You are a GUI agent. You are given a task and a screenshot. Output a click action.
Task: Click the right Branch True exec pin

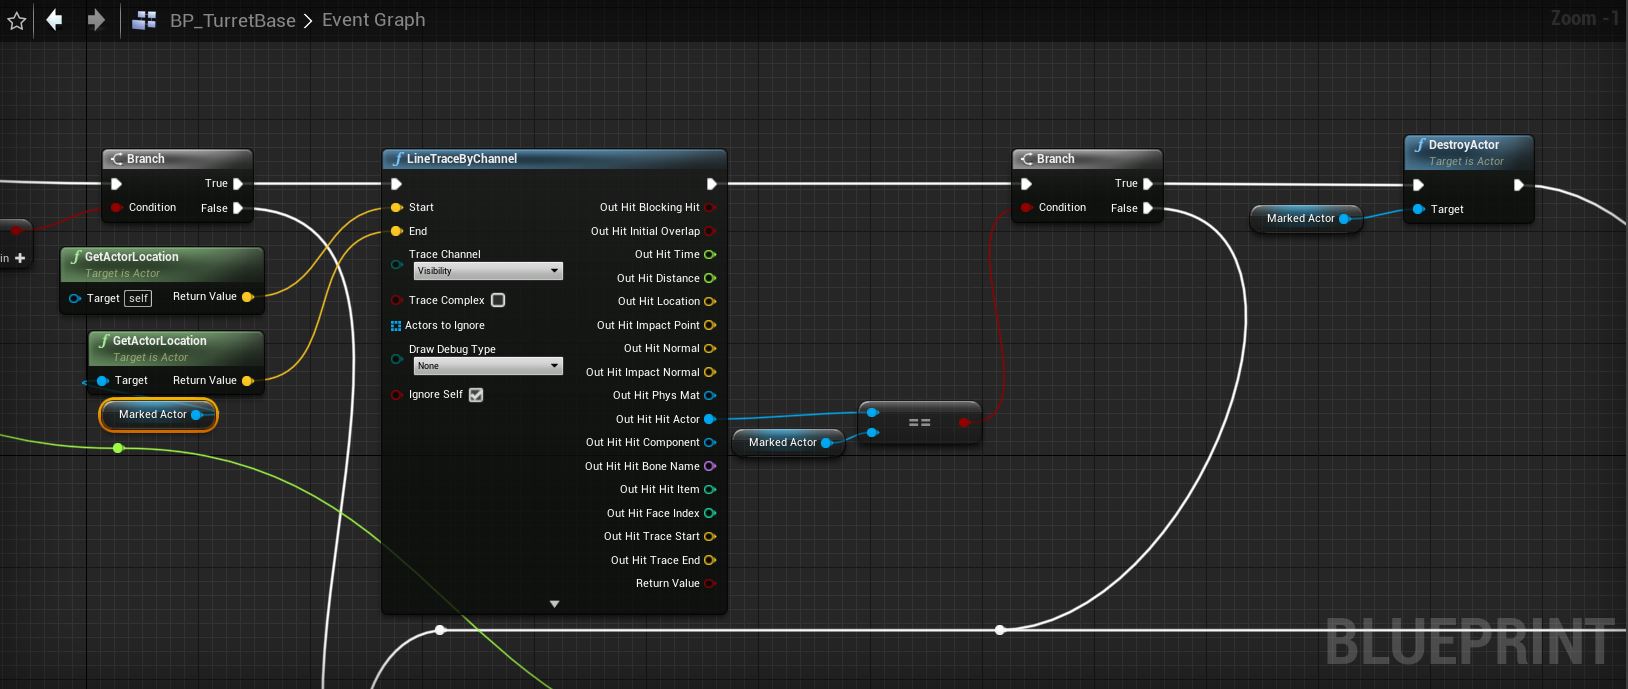coord(1148,184)
